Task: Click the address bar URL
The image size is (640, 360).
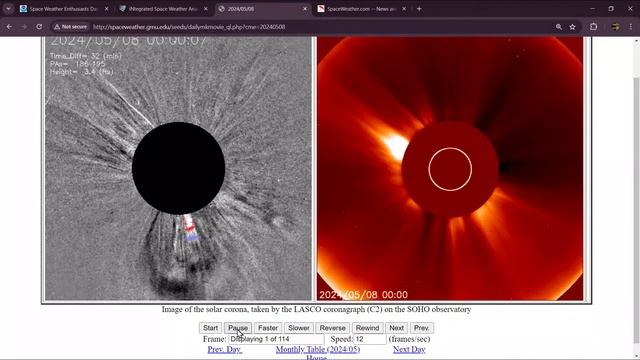Action: [x=189, y=27]
